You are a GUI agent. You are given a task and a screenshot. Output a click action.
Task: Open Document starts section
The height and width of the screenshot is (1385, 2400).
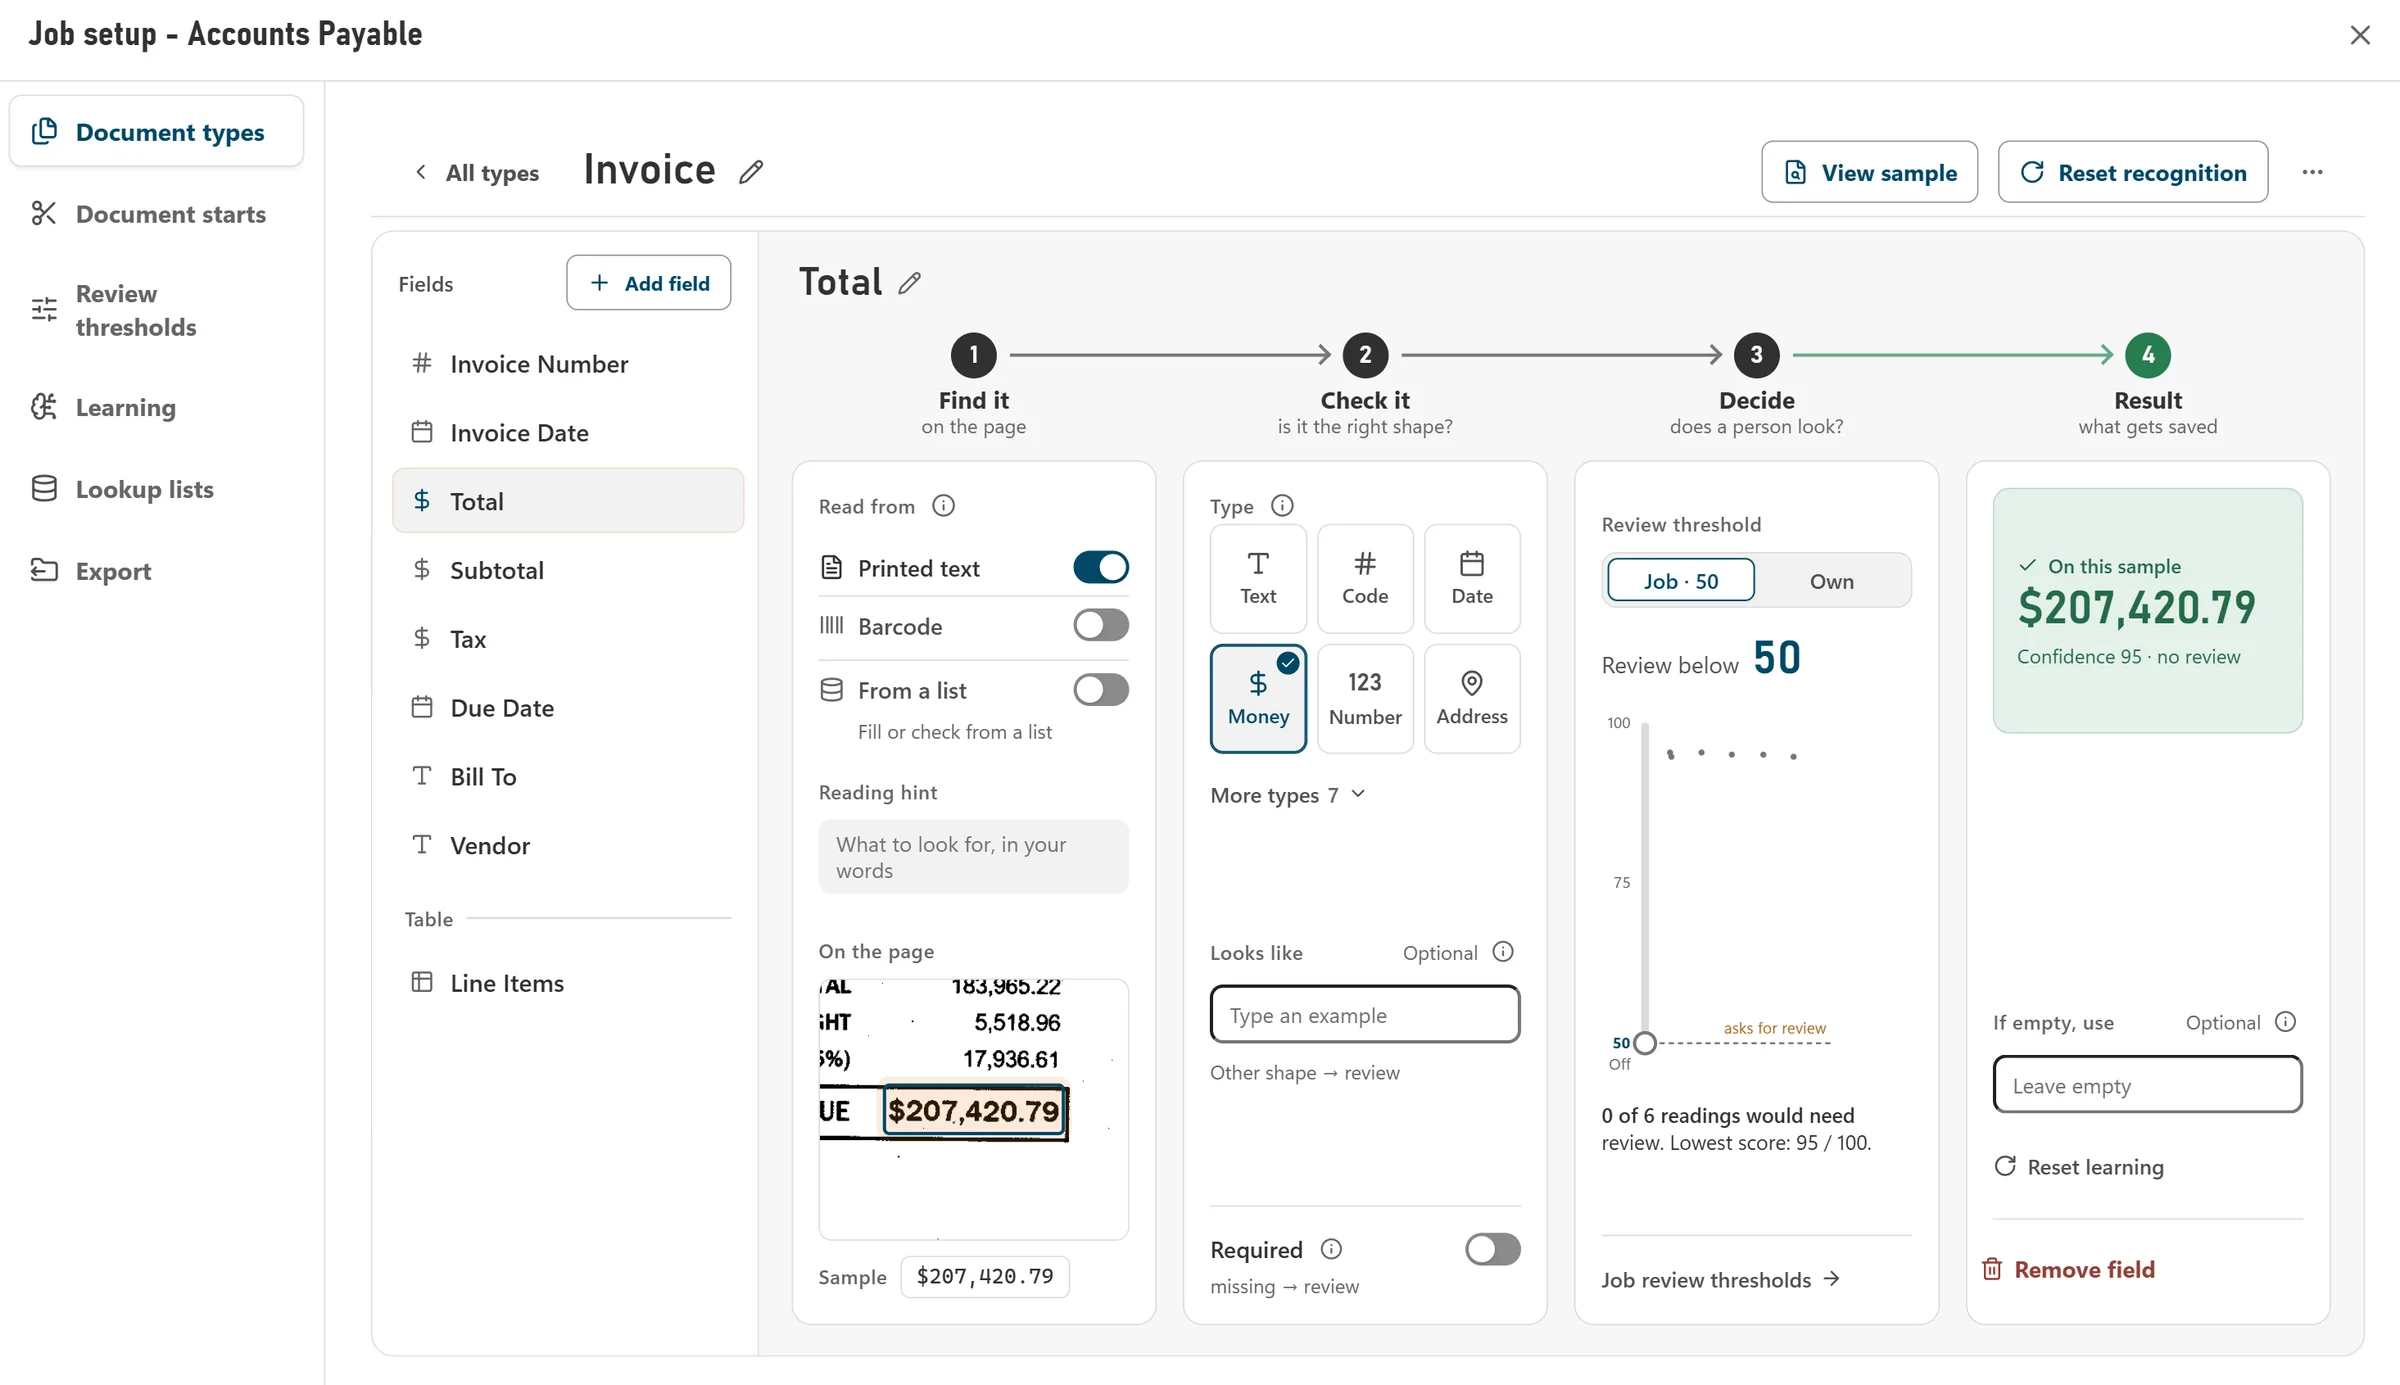(x=157, y=214)
